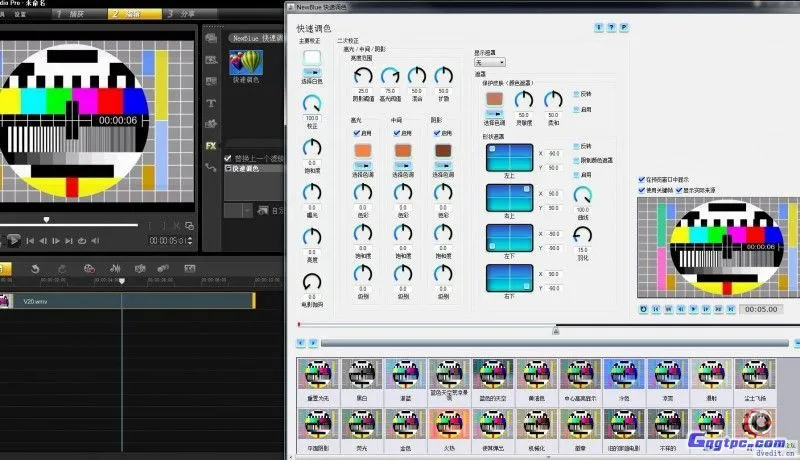Select the title (T) icon in the library sidebar
800x460 pixels.
(x=211, y=103)
